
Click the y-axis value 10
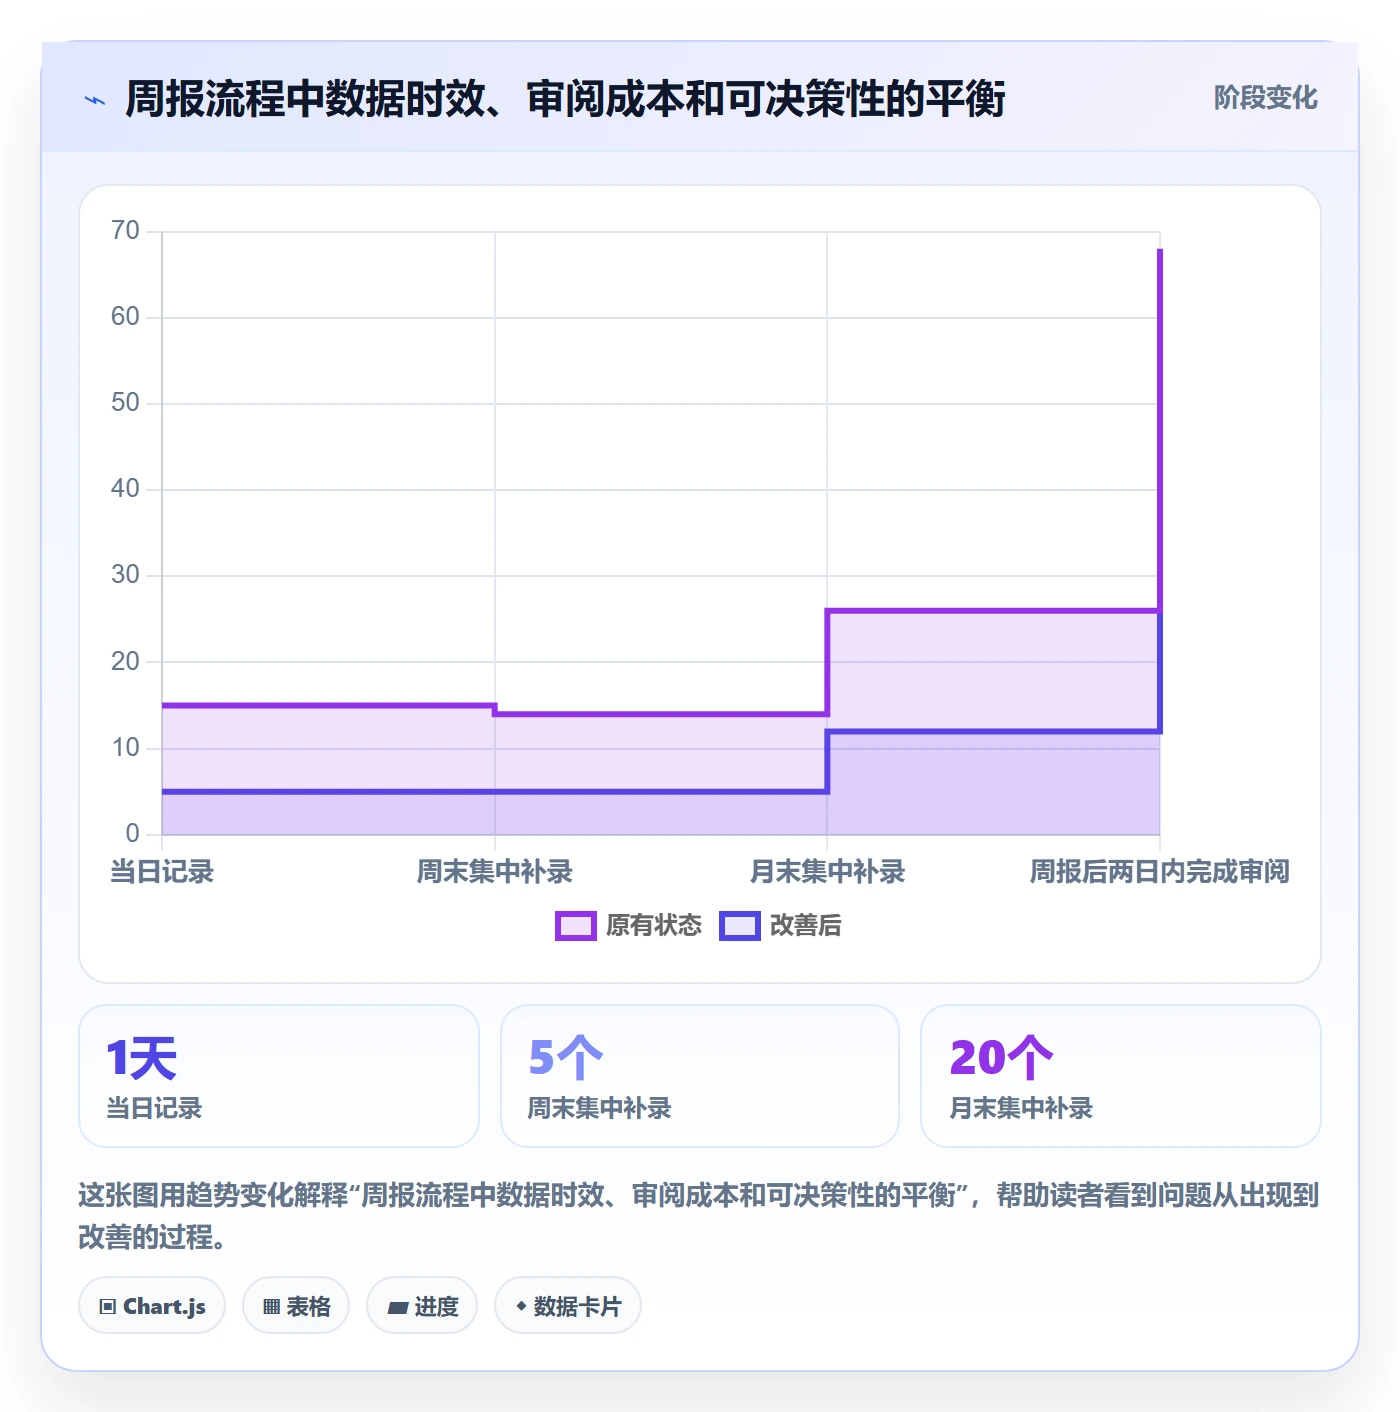tap(125, 747)
